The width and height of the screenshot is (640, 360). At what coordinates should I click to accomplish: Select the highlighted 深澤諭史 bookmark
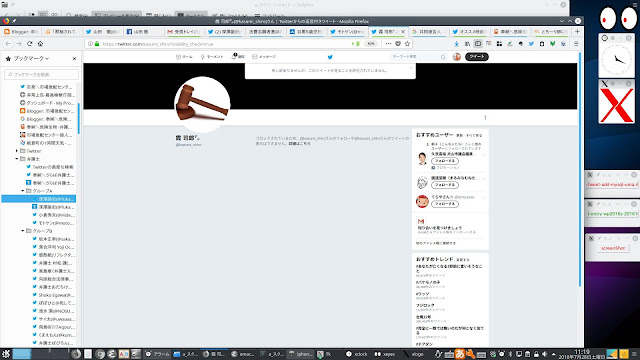pos(39,199)
